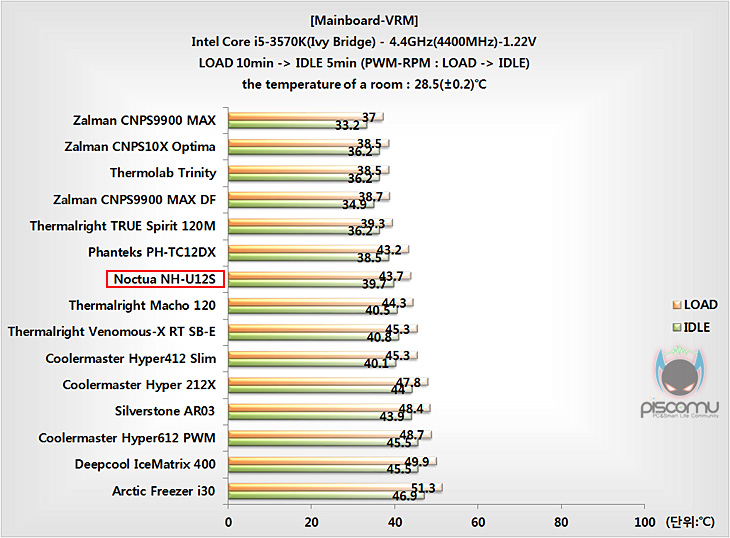Click the (단위:℃) unit label
This screenshot has width=730, height=538.
pos(690,522)
